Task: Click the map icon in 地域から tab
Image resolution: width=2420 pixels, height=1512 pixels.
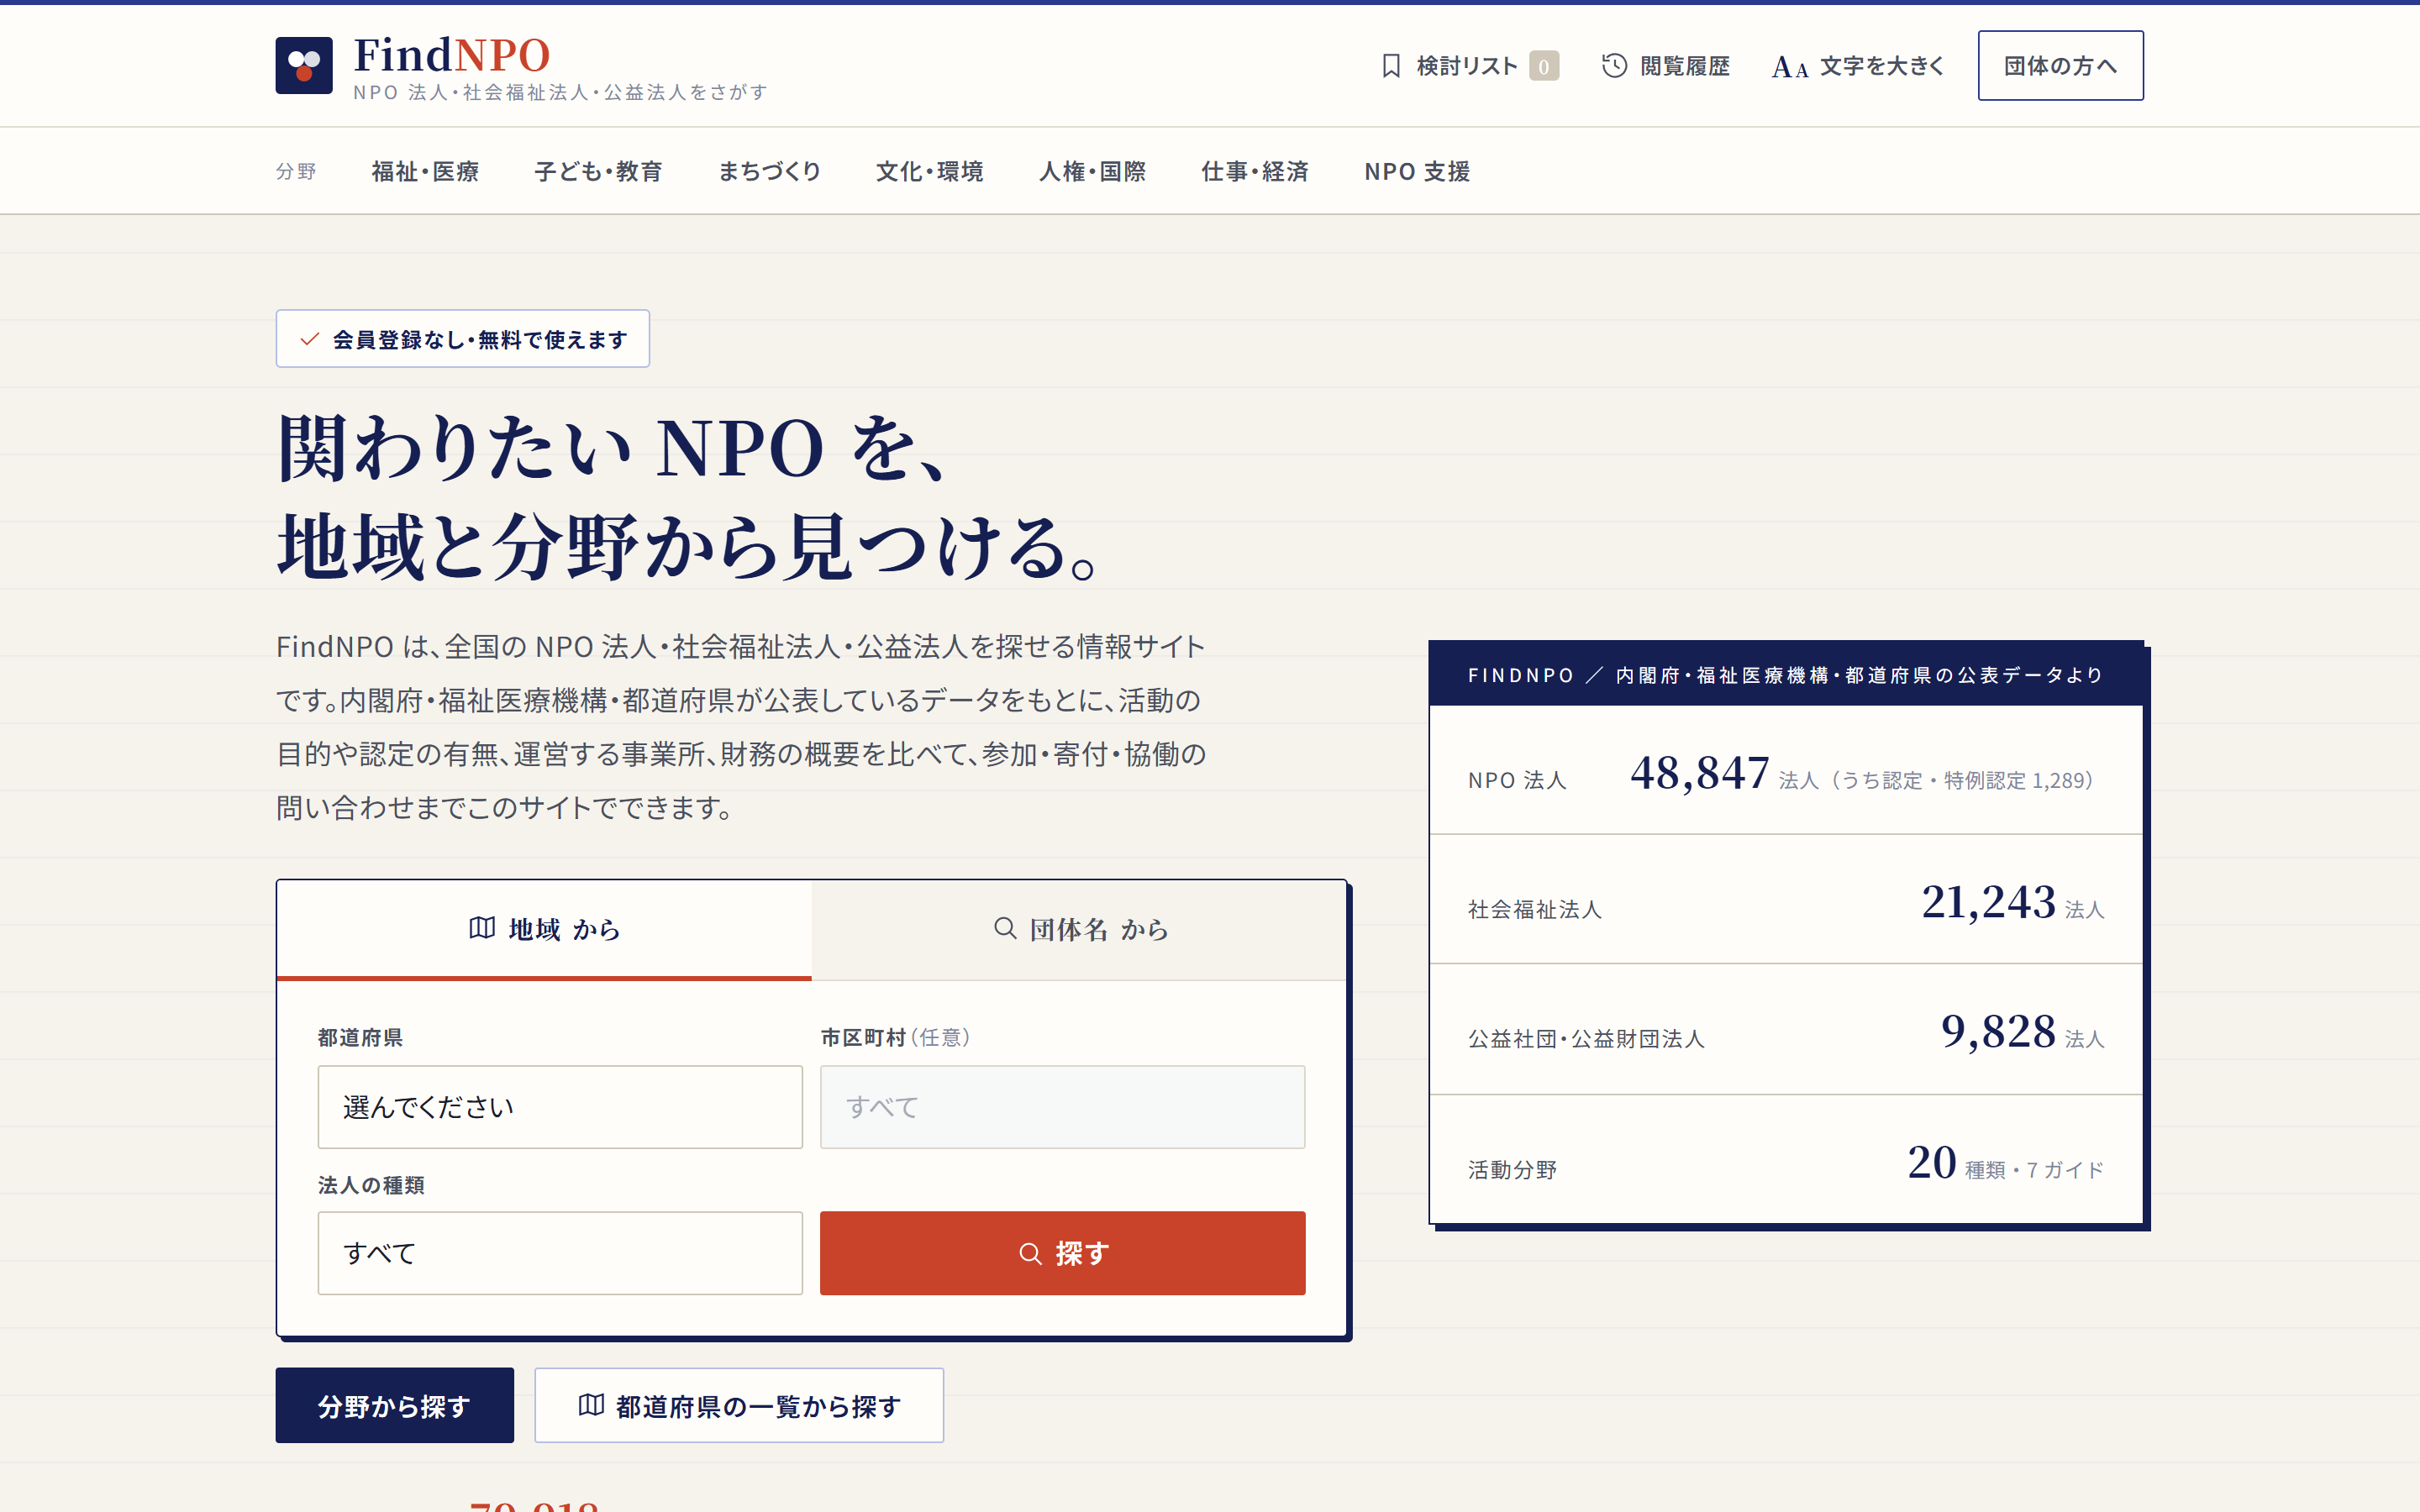Action: pos(482,929)
